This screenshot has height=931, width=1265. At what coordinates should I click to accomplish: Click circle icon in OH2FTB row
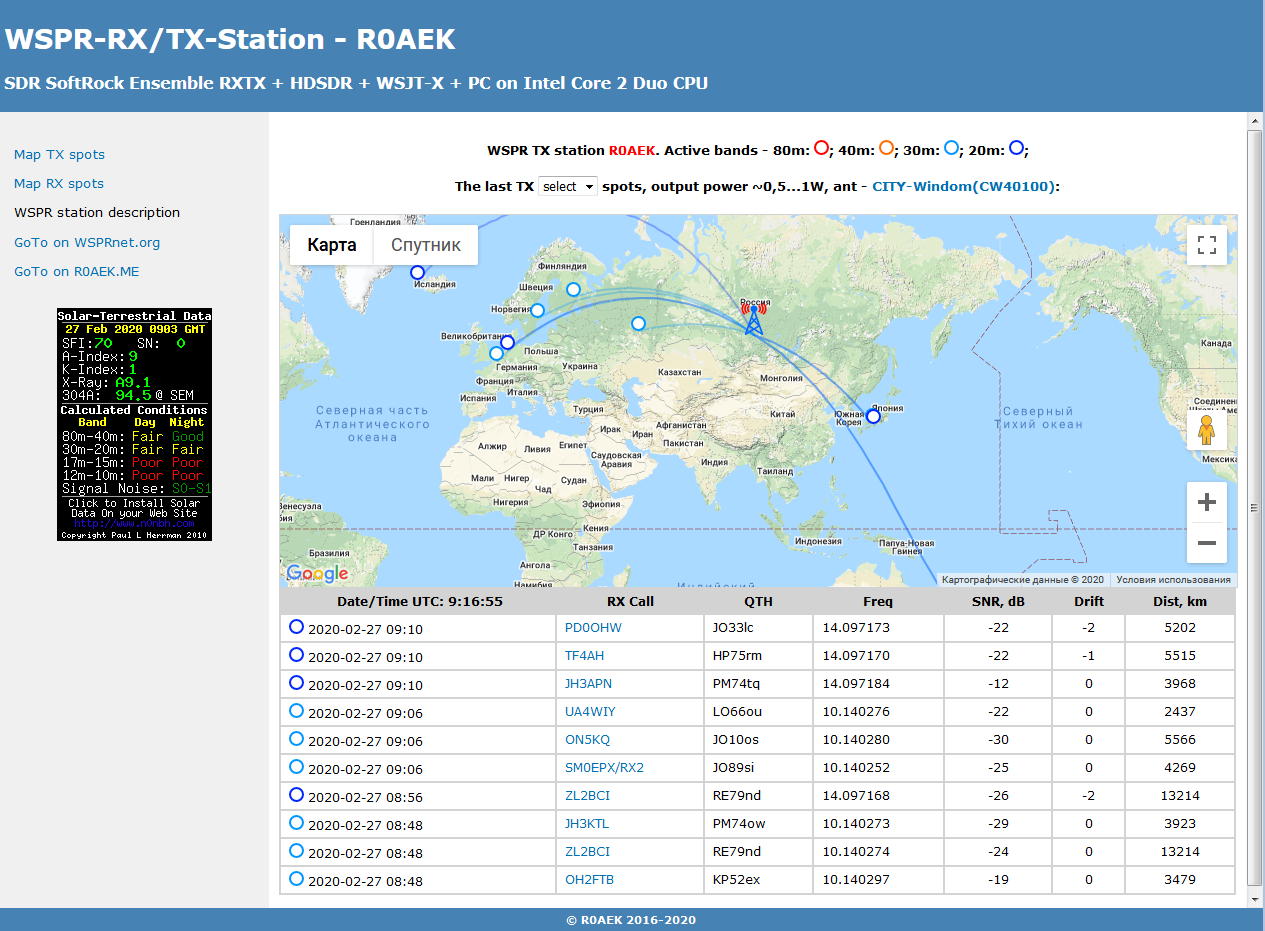296,879
